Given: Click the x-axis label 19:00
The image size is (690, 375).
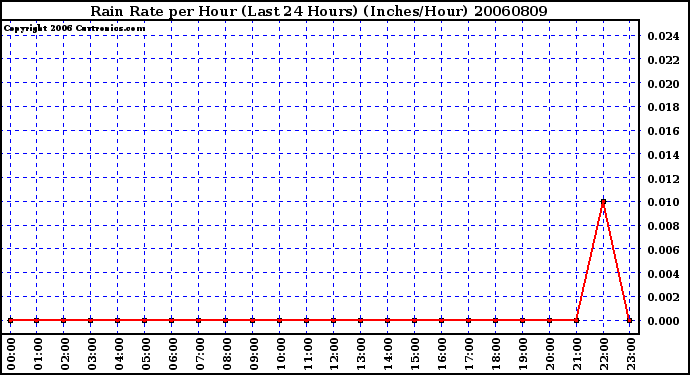Looking at the screenshot, I should 523,354.
